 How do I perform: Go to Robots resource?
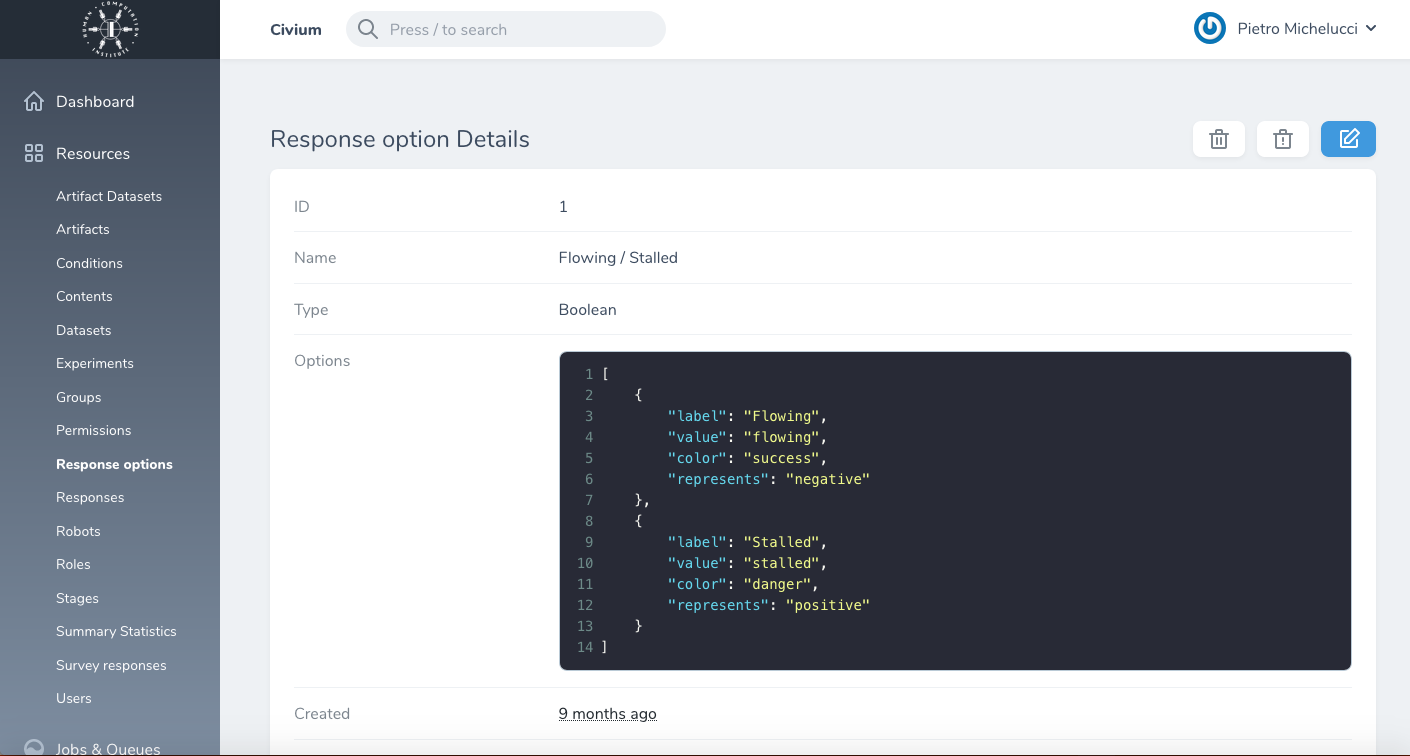(x=78, y=531)
